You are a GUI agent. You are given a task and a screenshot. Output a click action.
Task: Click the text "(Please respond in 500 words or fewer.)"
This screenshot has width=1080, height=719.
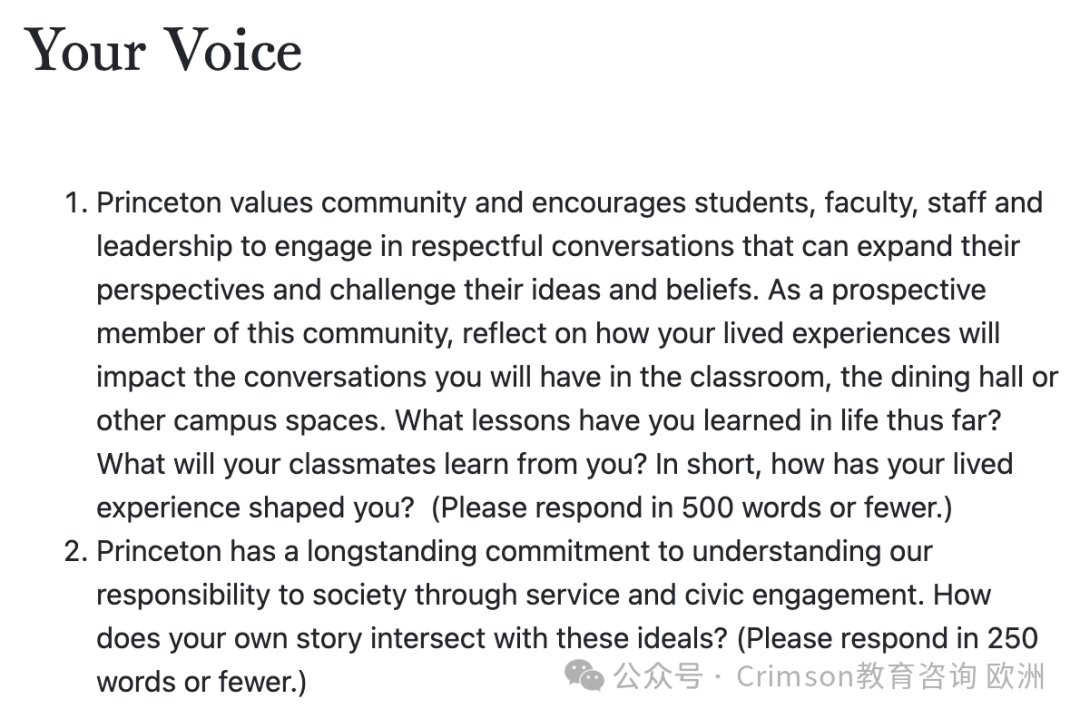tap(692, 508)
